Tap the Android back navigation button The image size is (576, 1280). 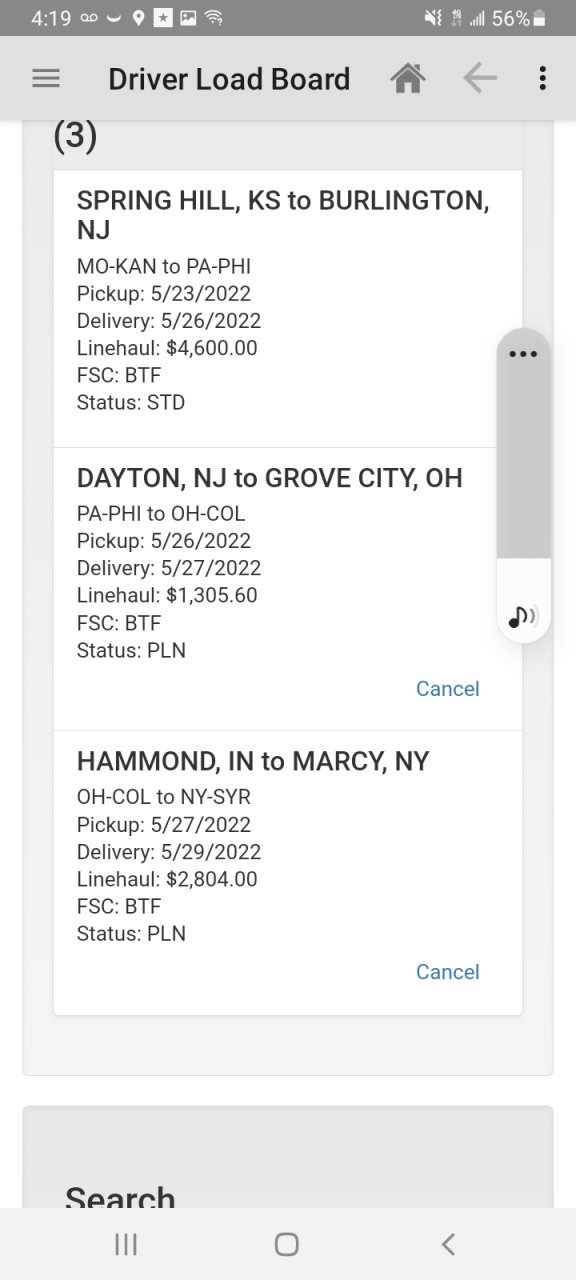[x=448, y=1244]
